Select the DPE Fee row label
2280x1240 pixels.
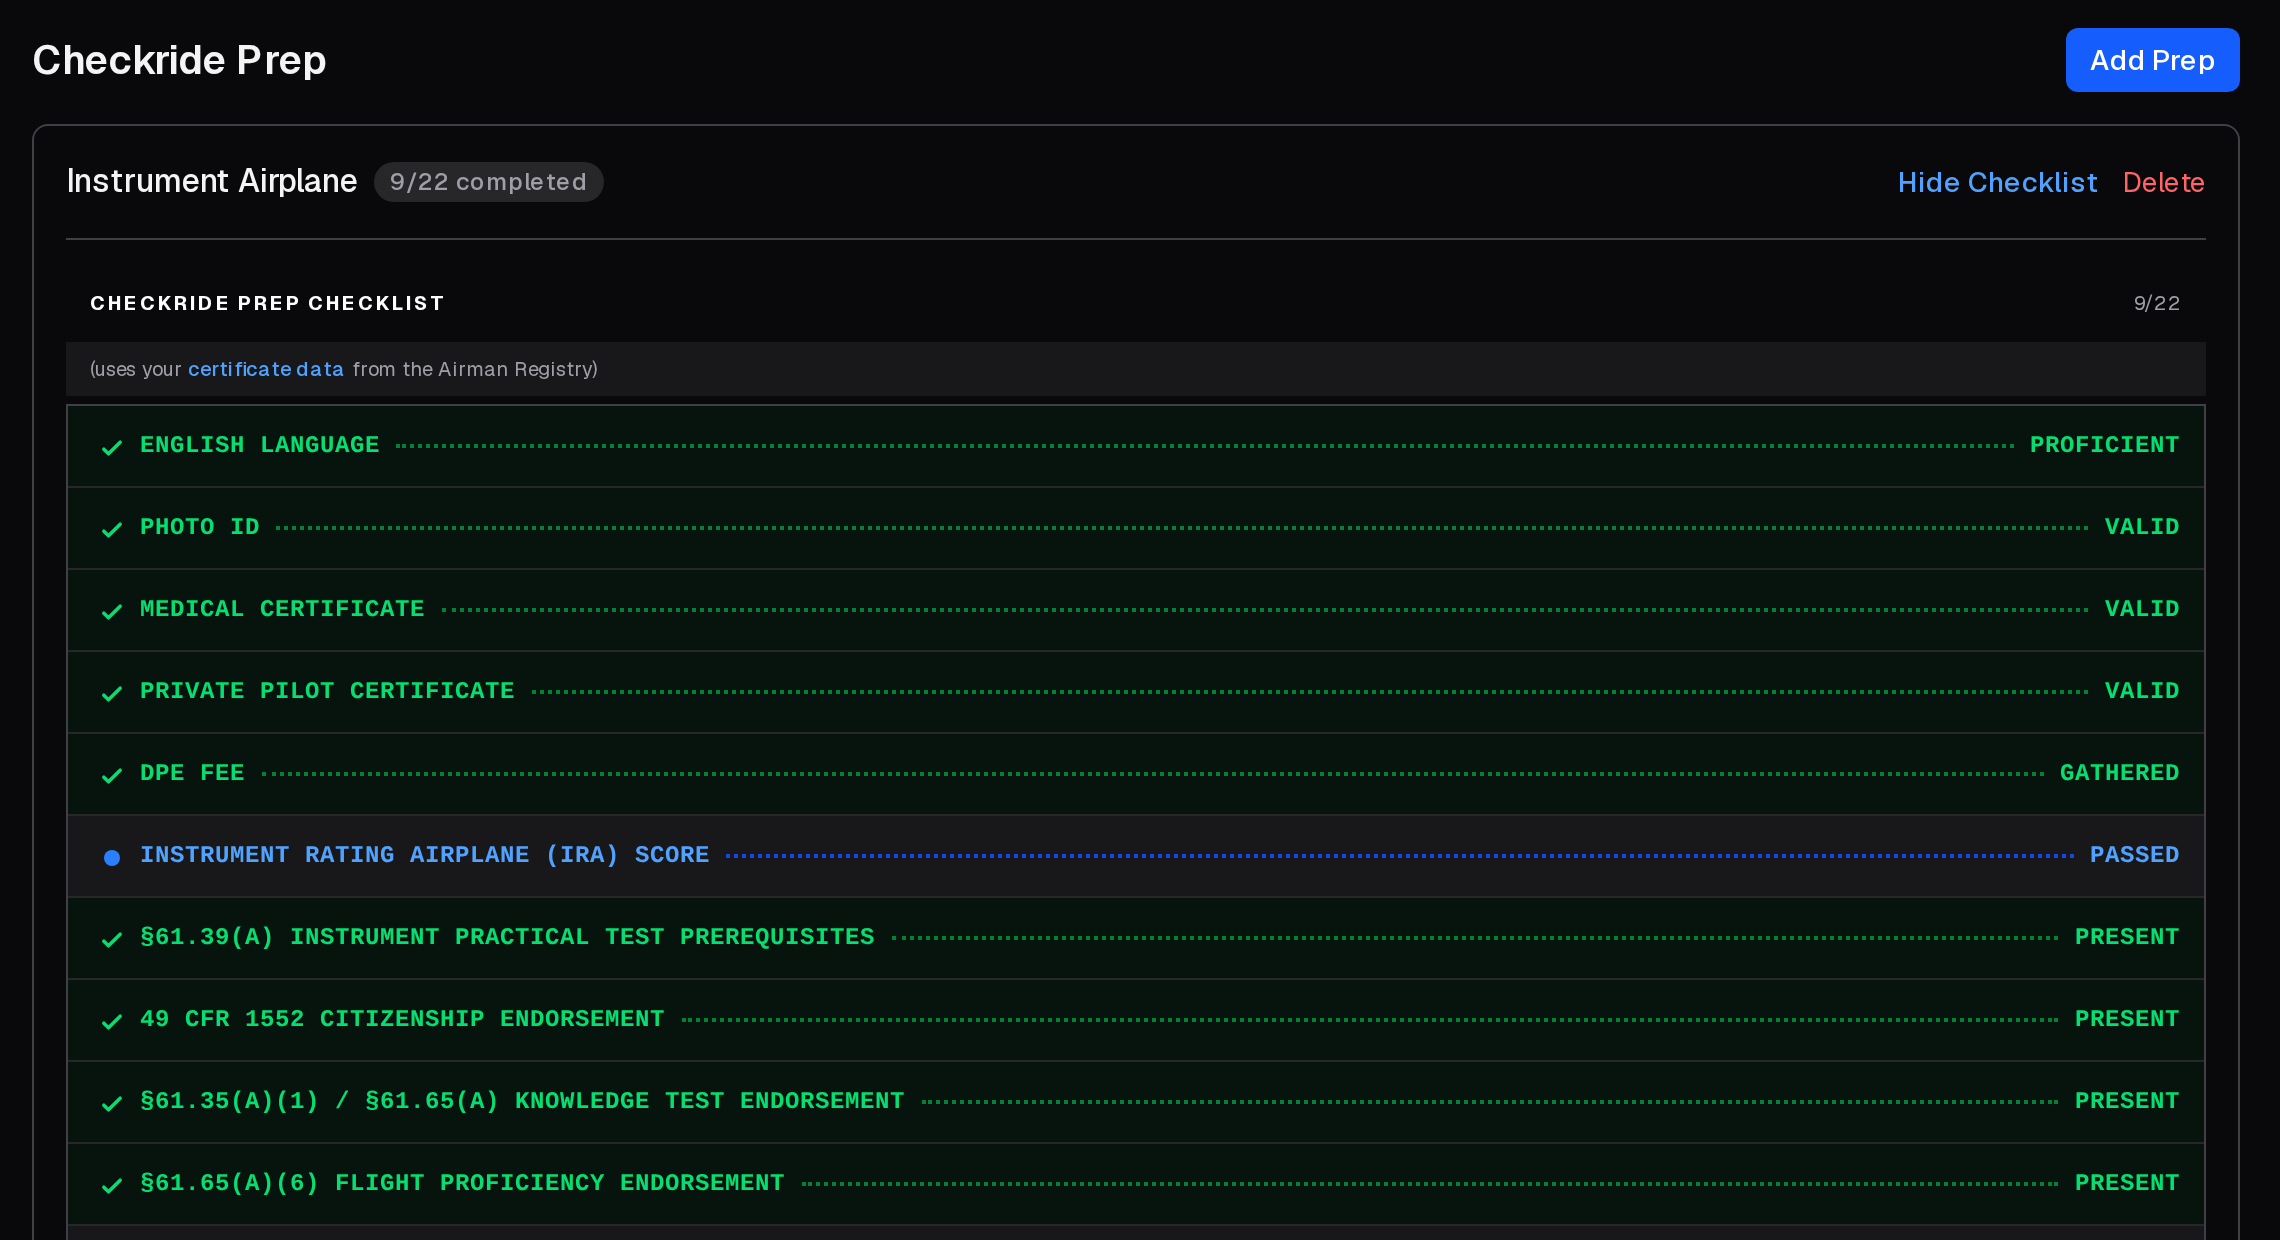pos(192,773)
